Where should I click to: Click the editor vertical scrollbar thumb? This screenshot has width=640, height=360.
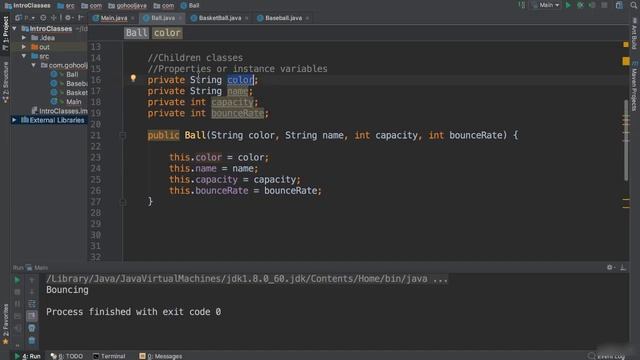(x=626, y=140)
